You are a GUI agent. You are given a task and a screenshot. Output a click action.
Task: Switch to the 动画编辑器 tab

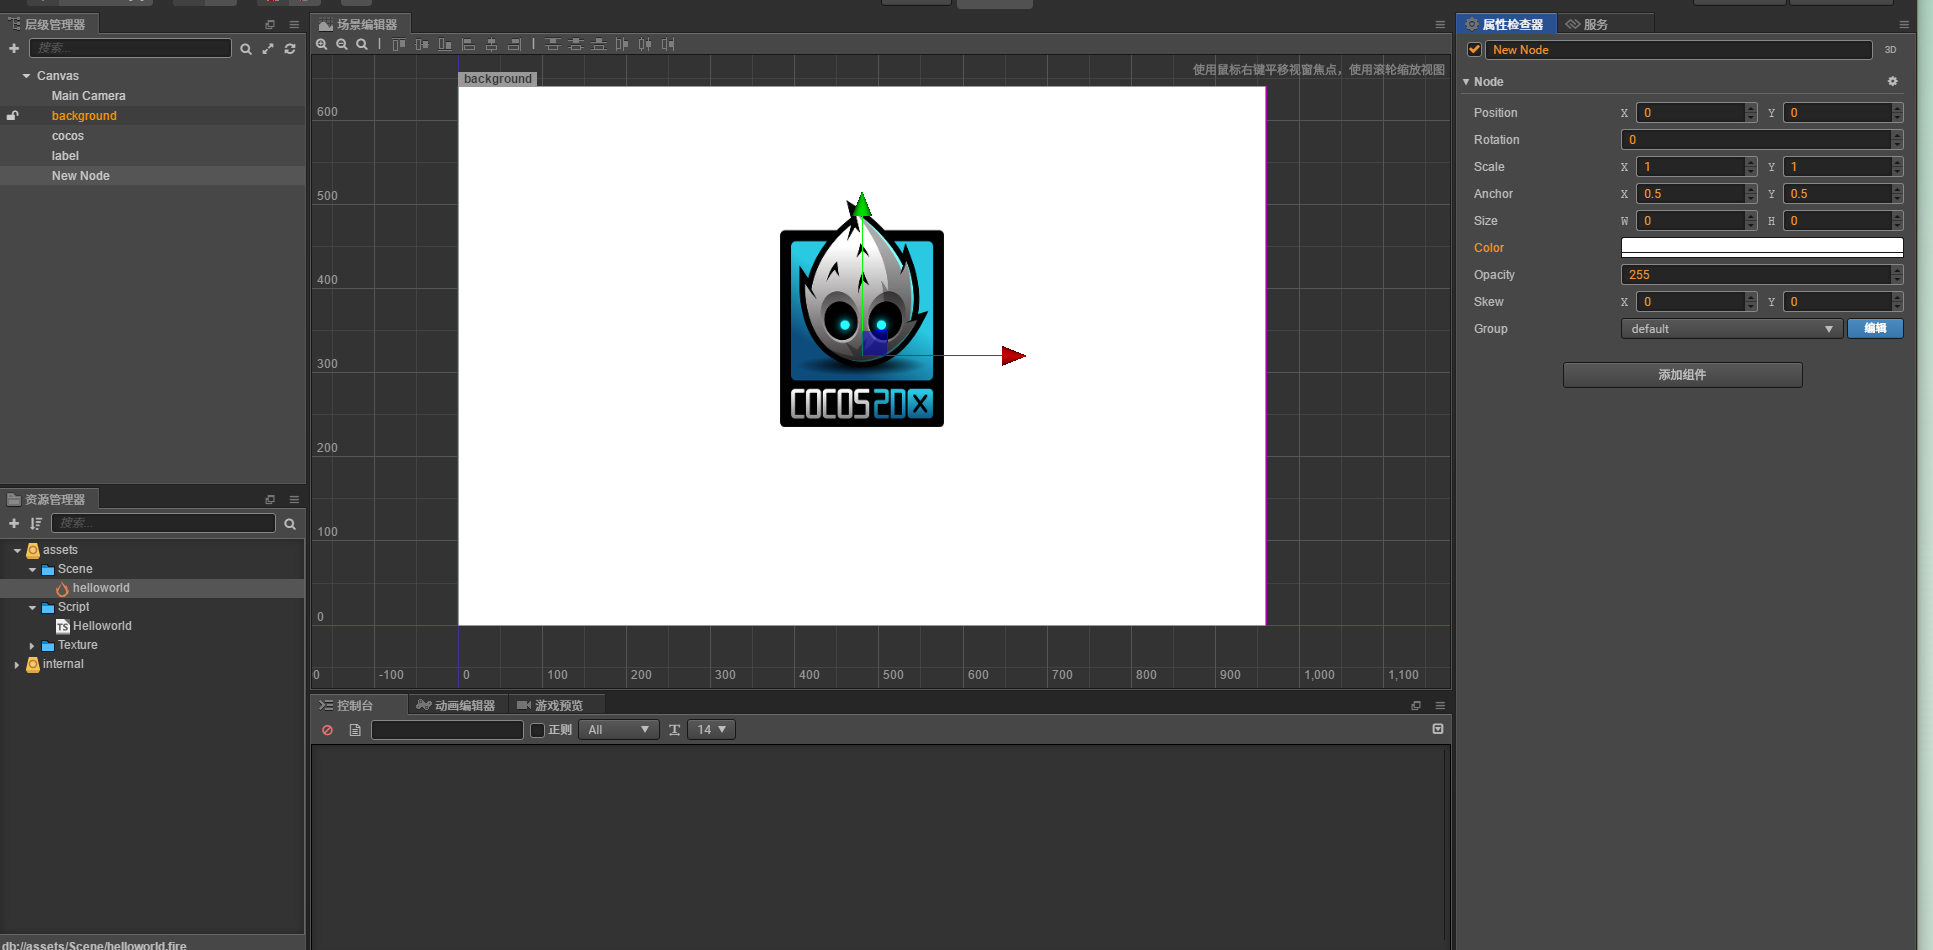pos(456,705)
